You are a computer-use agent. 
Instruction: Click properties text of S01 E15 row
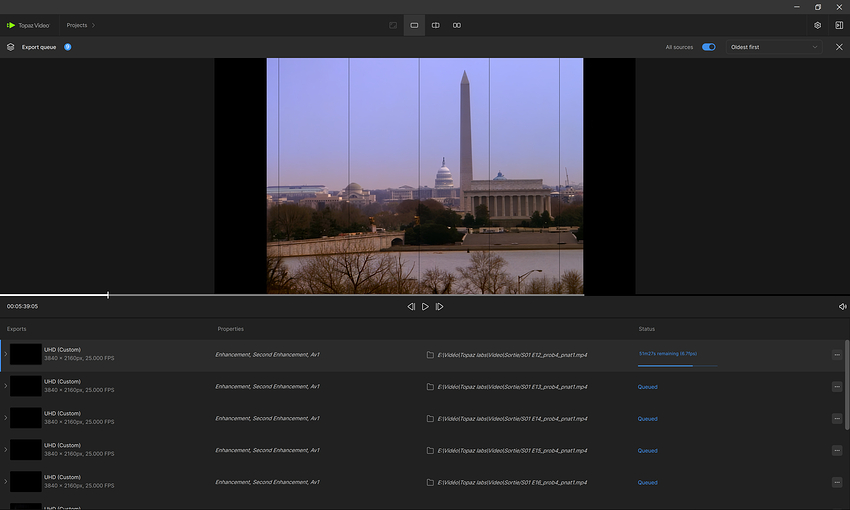(x=267, y=450)
